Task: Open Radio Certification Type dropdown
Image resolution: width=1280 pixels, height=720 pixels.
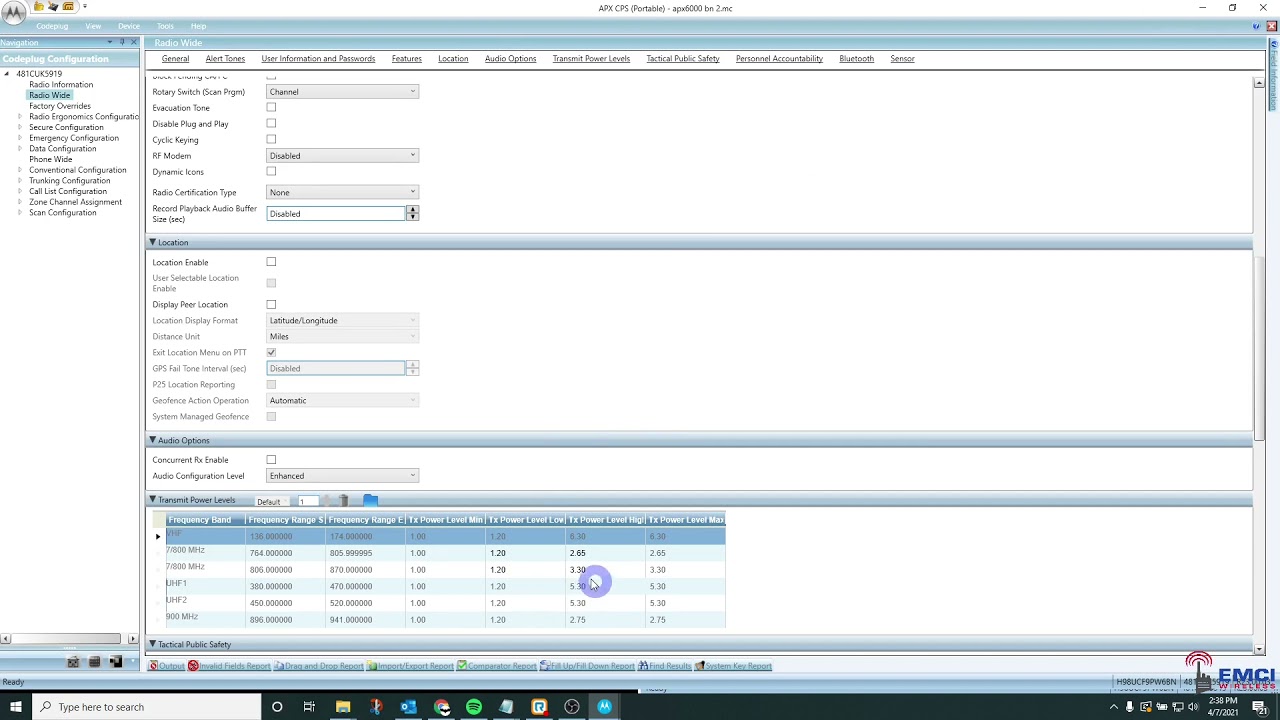Action: 342,192
